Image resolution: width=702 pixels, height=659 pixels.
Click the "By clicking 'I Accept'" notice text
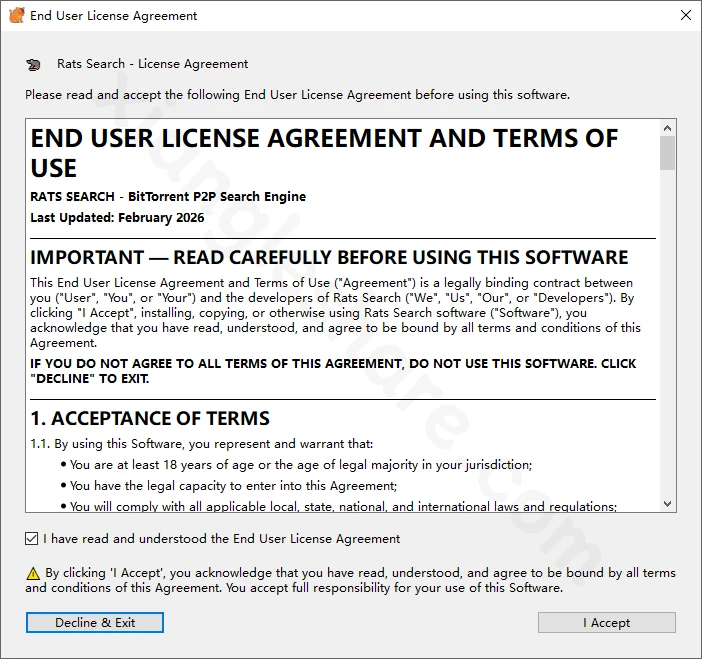350,580
